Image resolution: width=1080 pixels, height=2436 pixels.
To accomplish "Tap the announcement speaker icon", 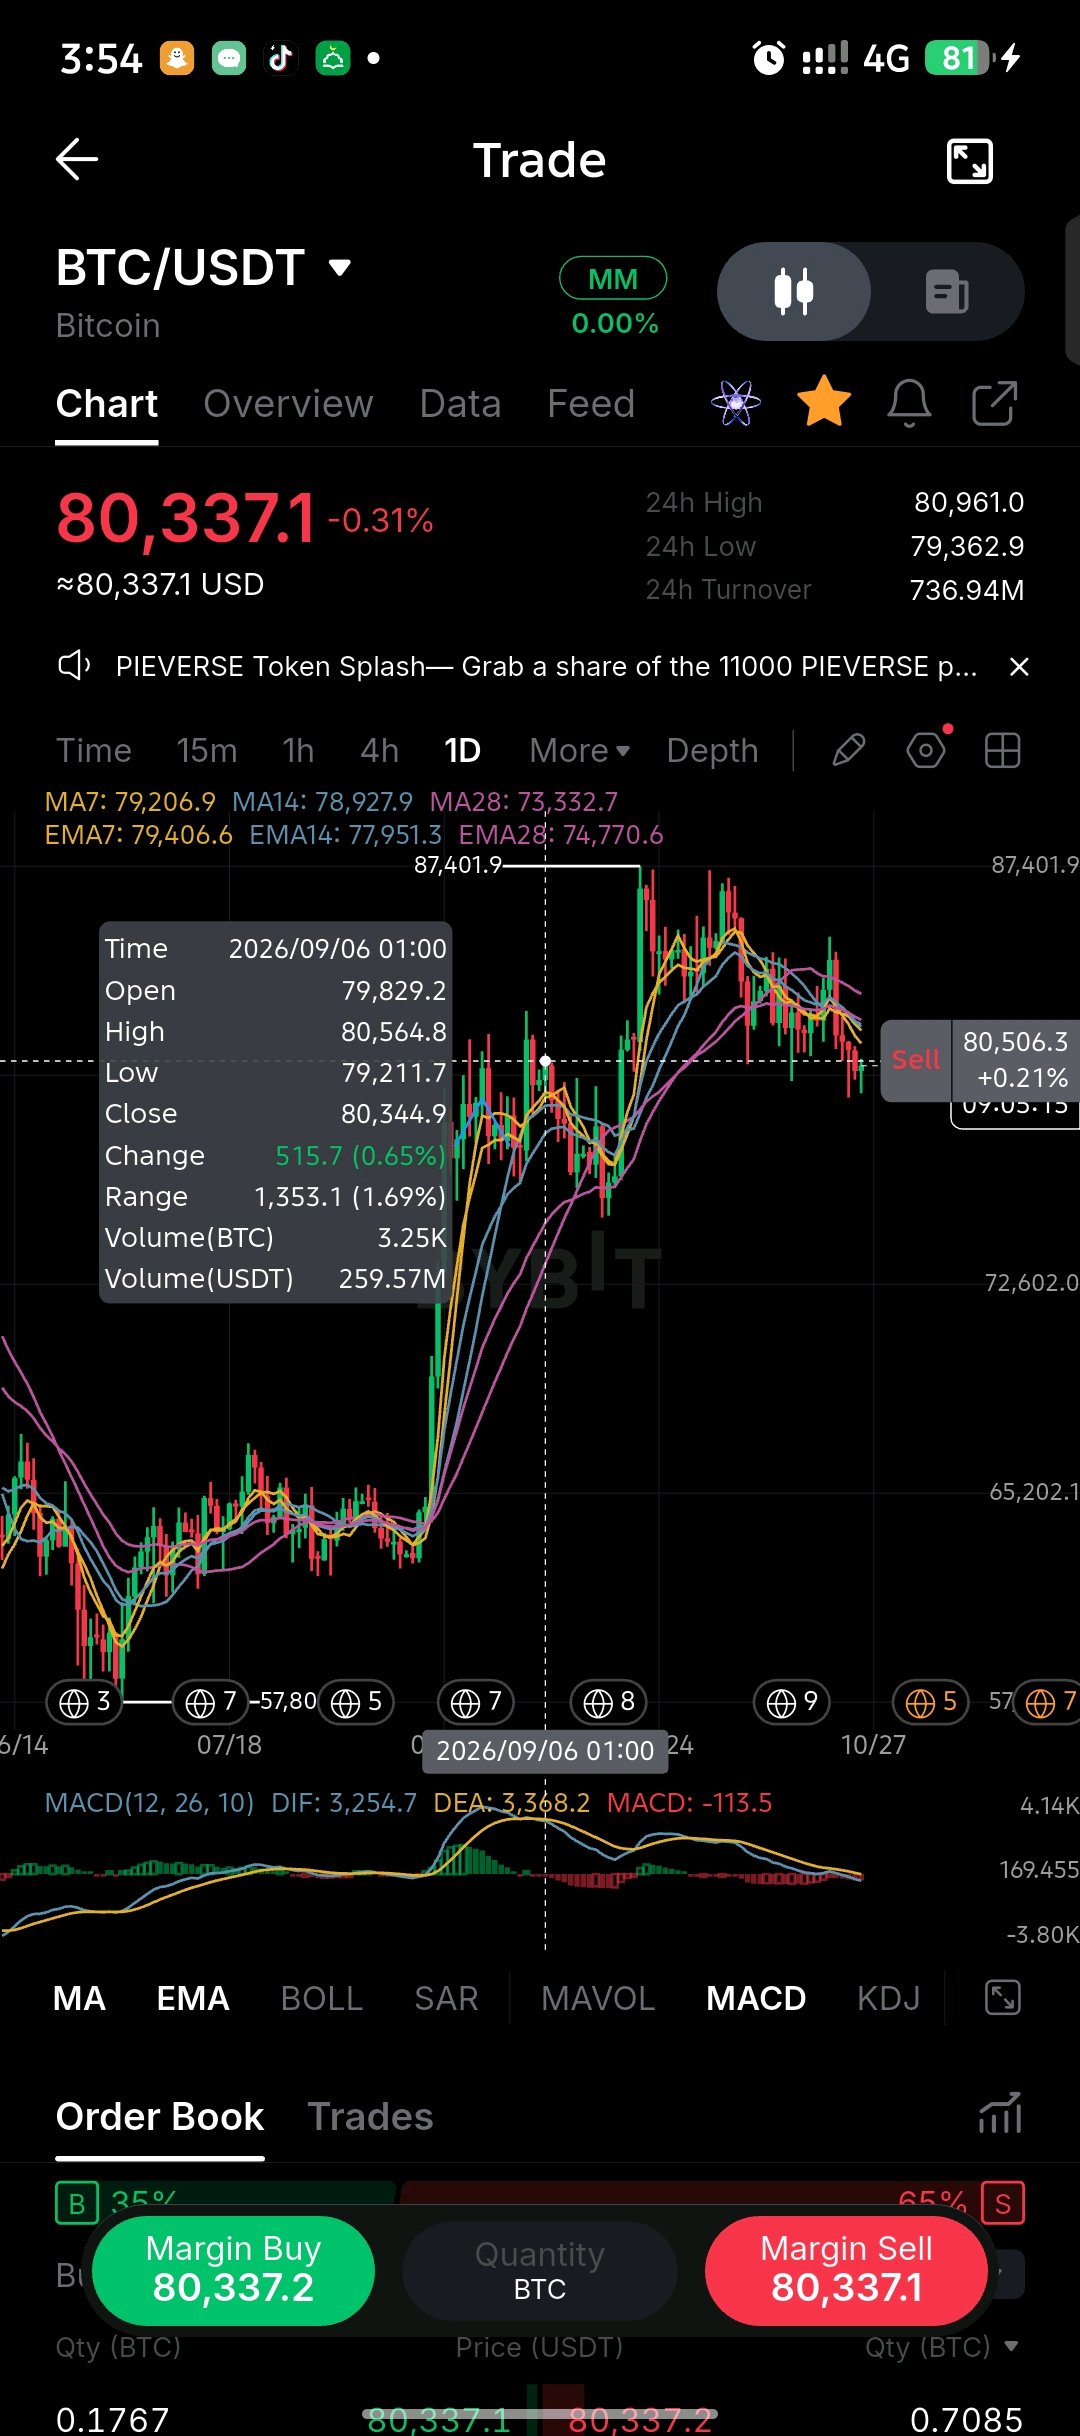I will (74, 665).
